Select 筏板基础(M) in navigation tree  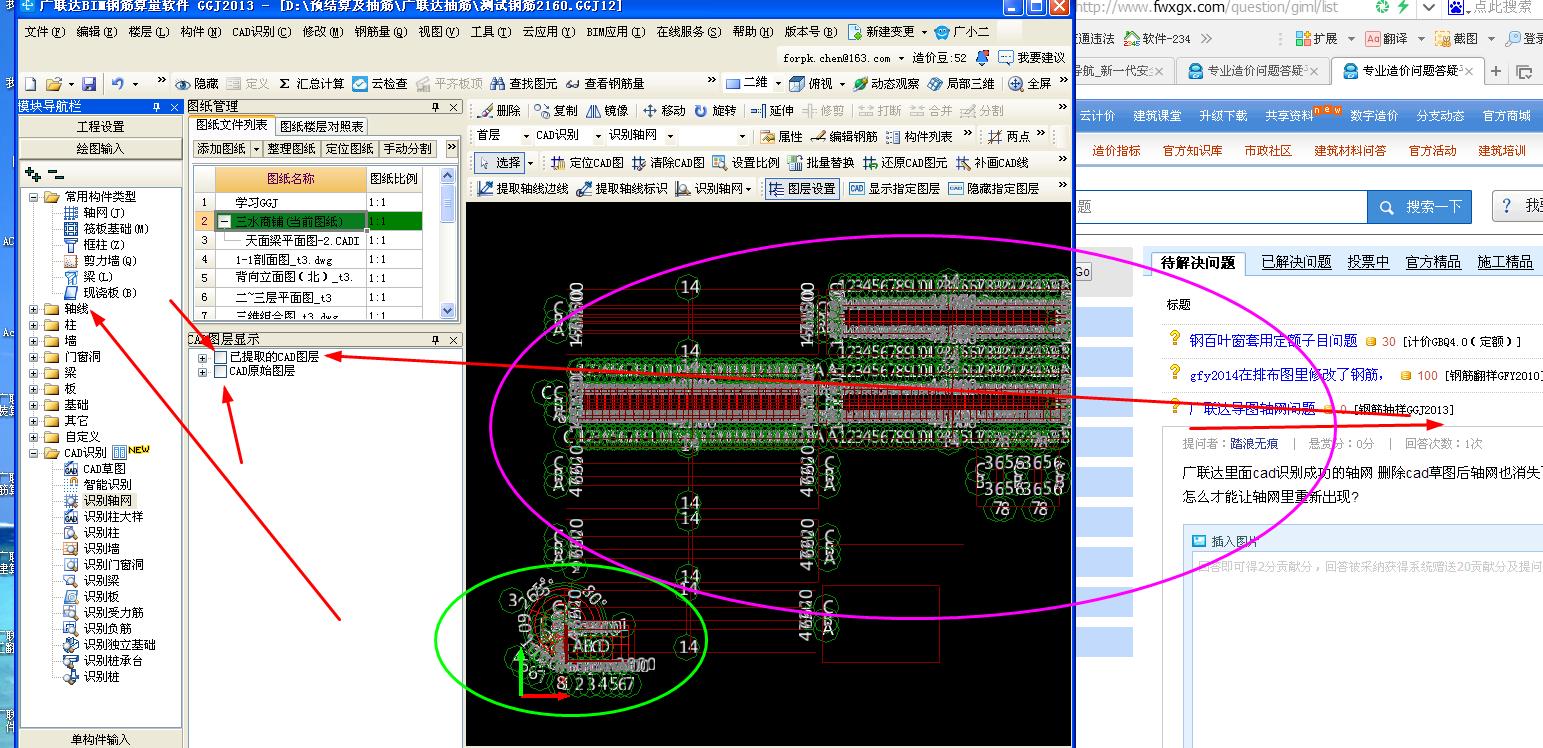(x=115, y=229)
